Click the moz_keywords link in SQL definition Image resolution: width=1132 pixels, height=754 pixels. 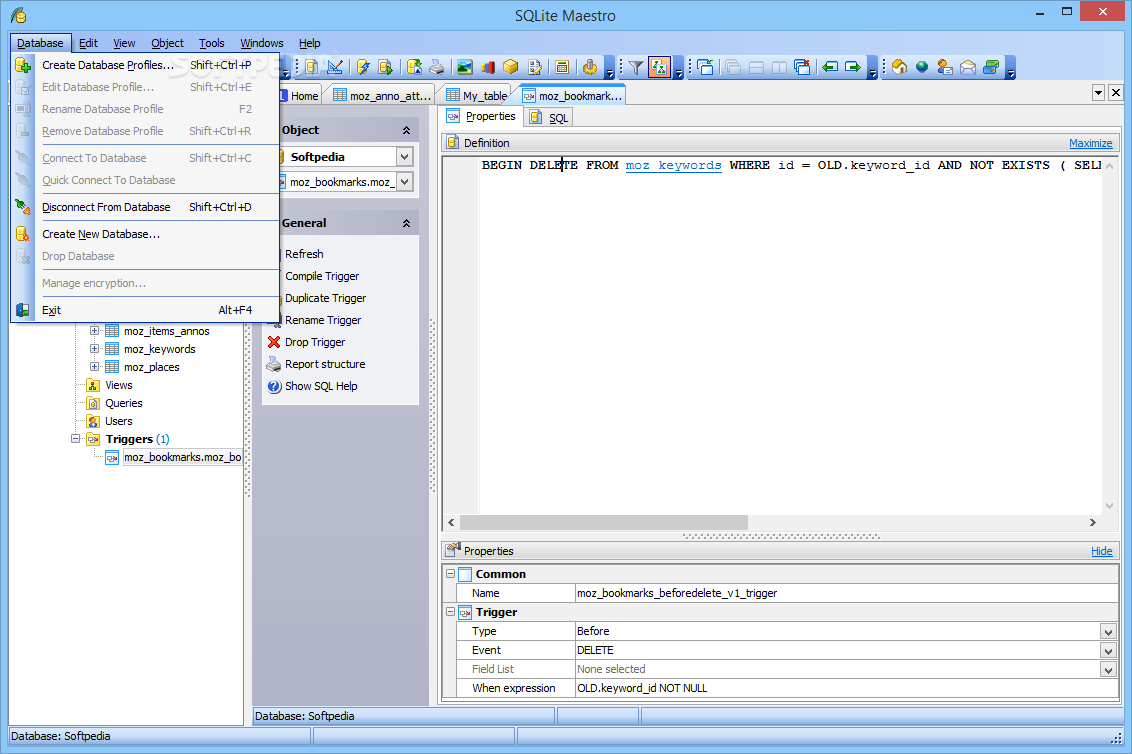coord(673,165)
